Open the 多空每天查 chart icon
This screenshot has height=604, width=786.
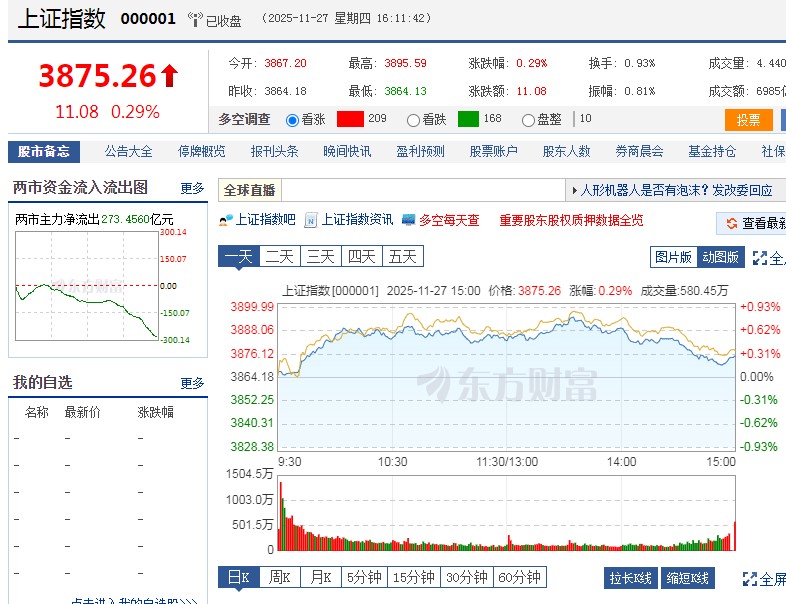409,220
